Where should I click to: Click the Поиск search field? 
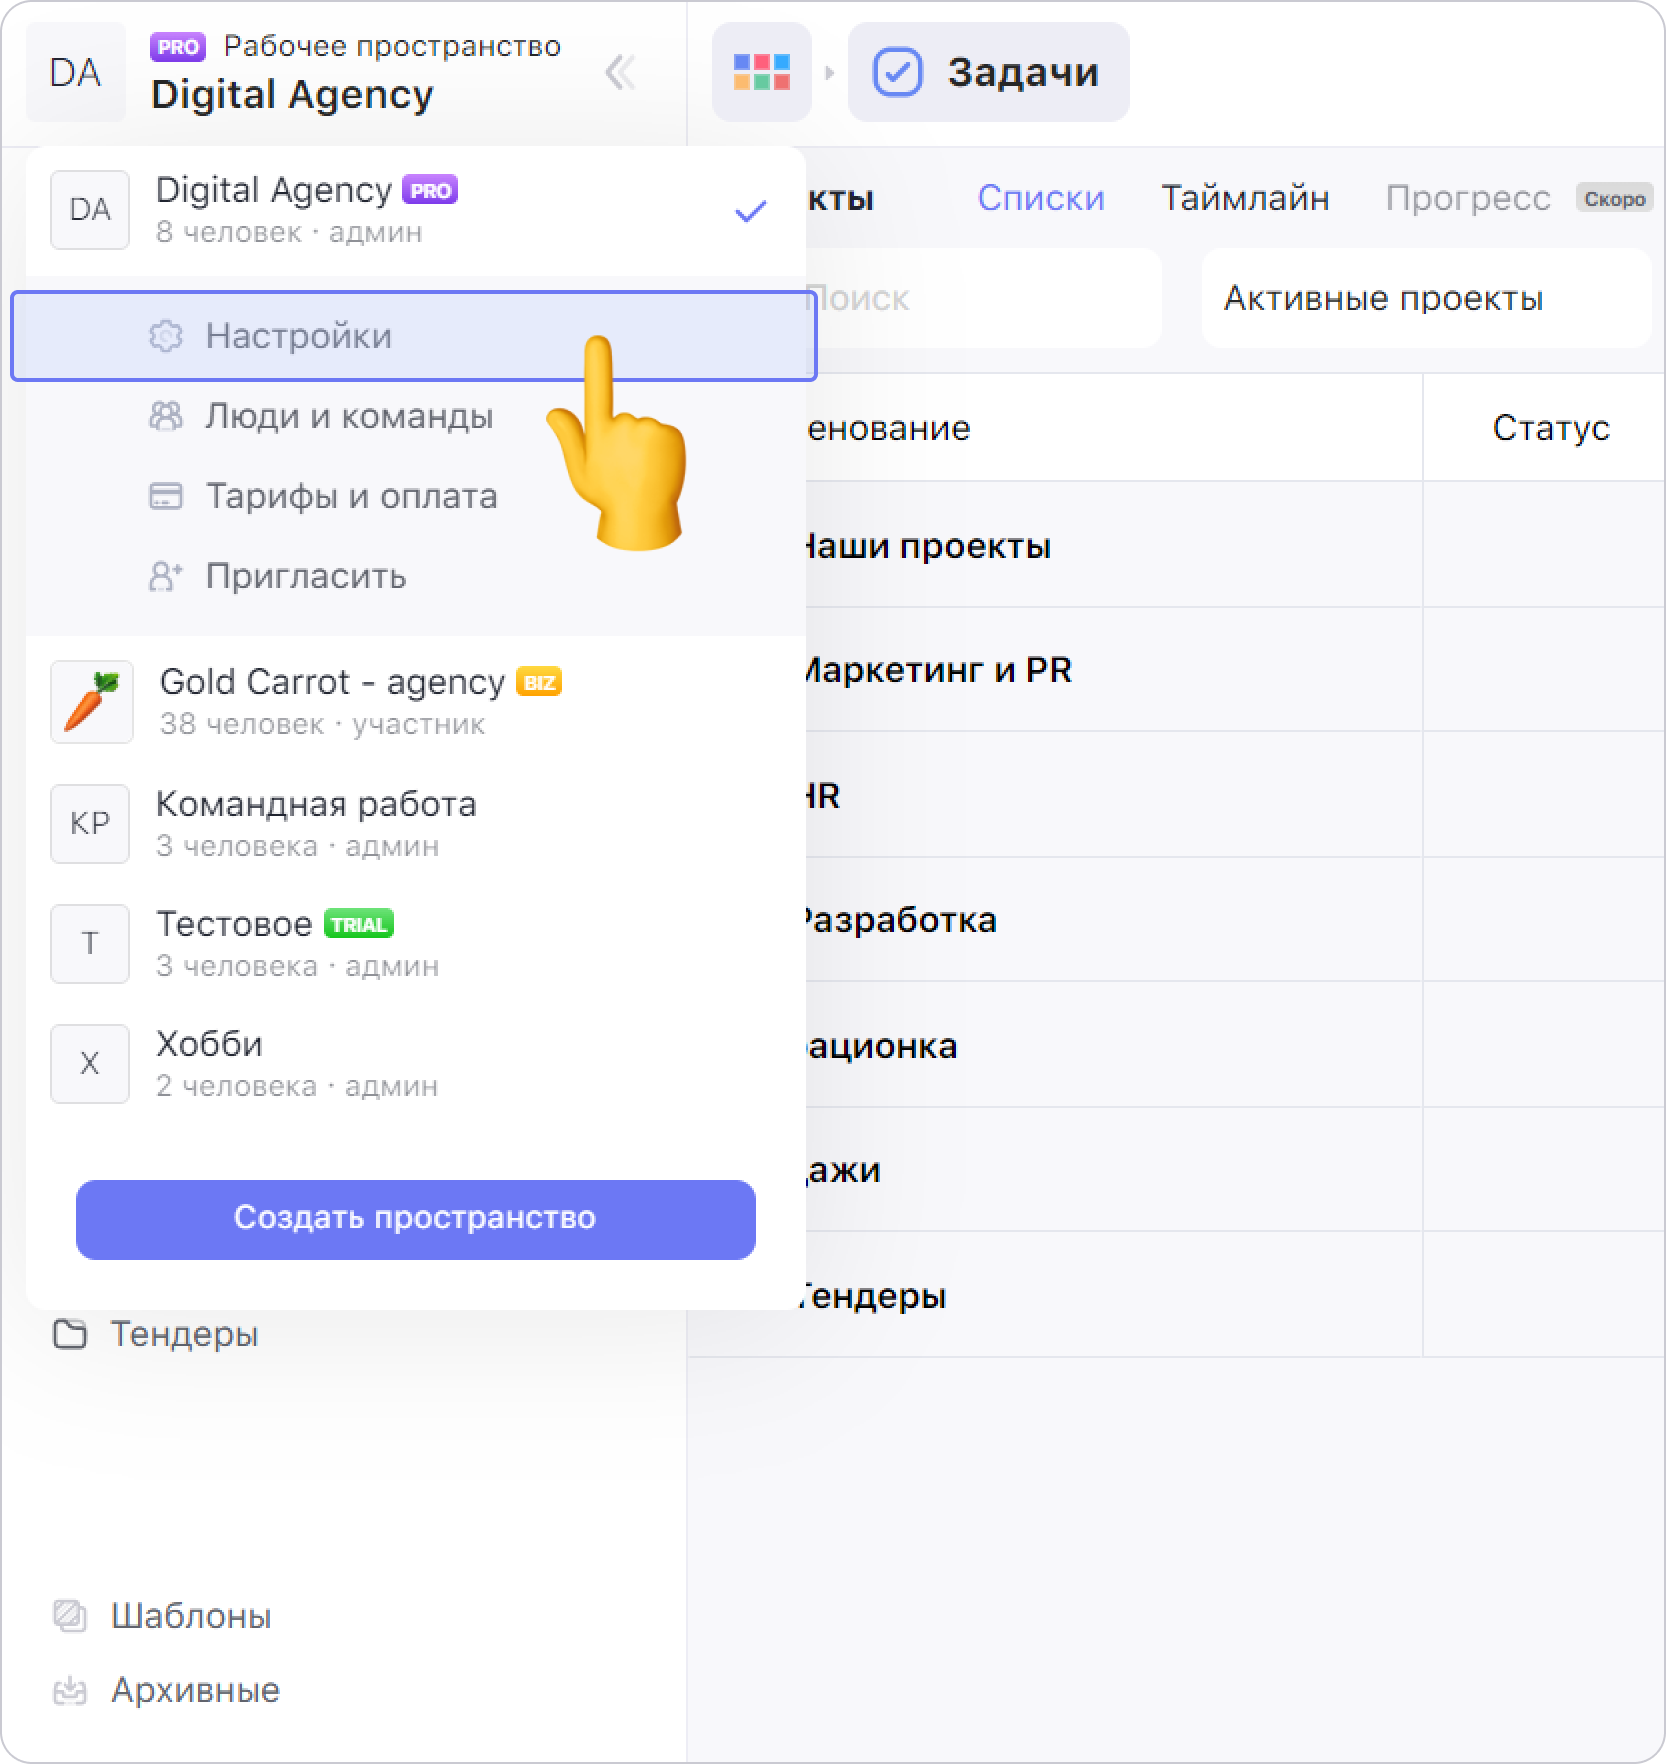980,298
